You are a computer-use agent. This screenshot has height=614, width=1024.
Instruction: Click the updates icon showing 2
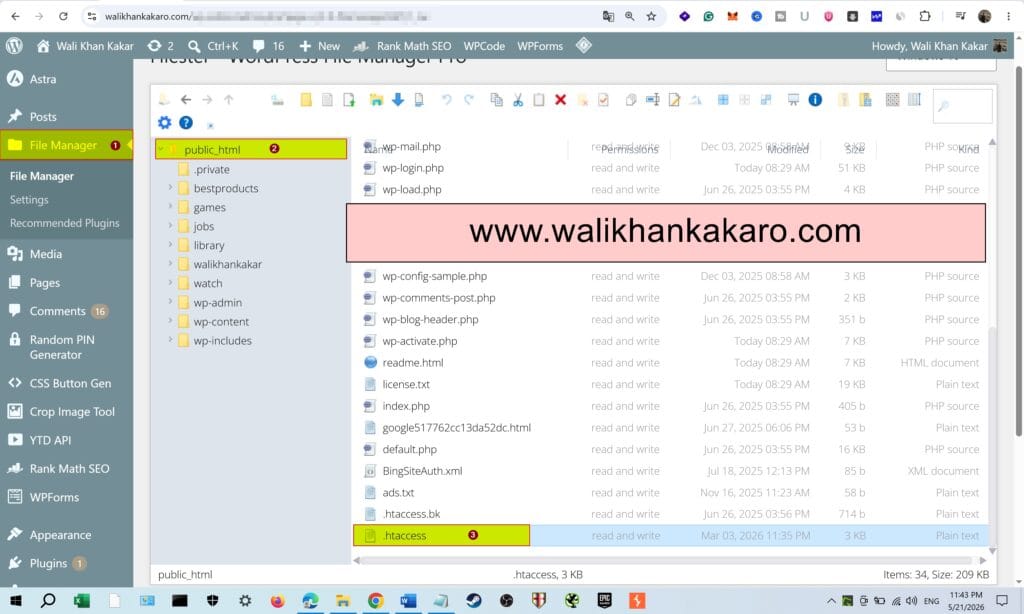point(161,46)
